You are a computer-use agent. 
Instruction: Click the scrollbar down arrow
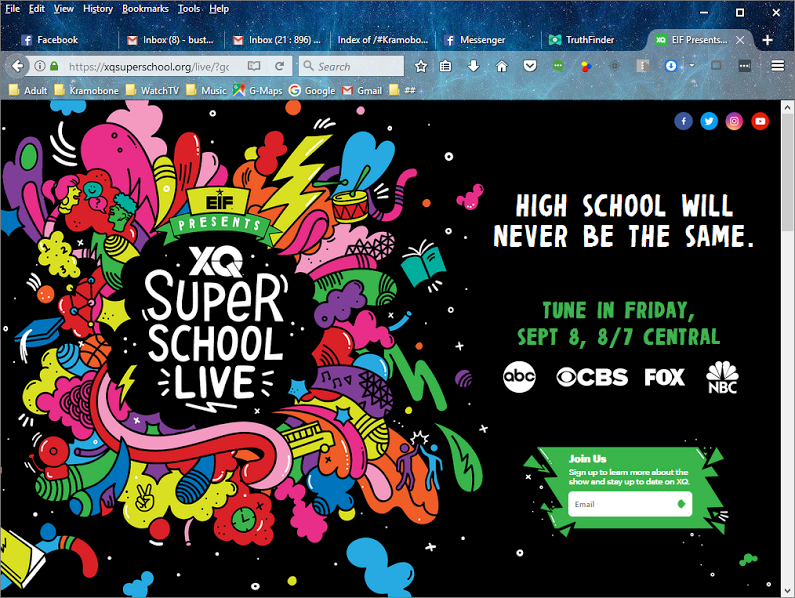787,590
